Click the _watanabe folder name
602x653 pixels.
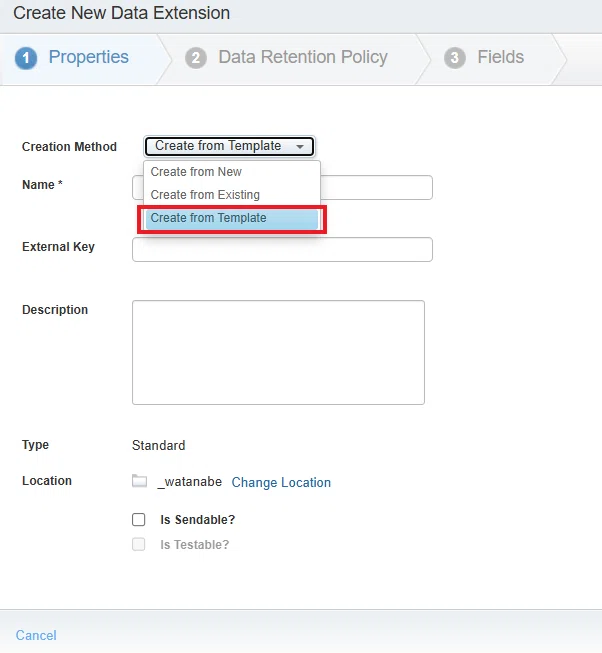(x=189, y=482)
